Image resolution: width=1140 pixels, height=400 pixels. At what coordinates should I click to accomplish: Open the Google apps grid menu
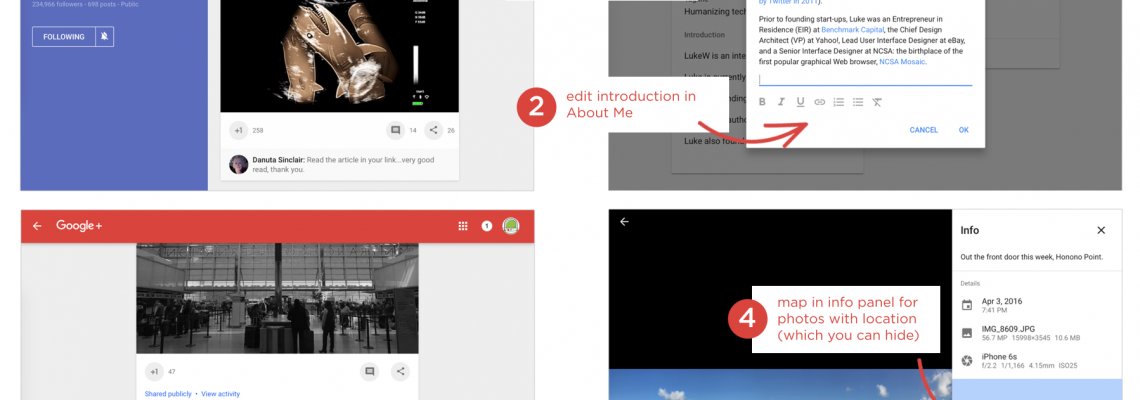463,226
